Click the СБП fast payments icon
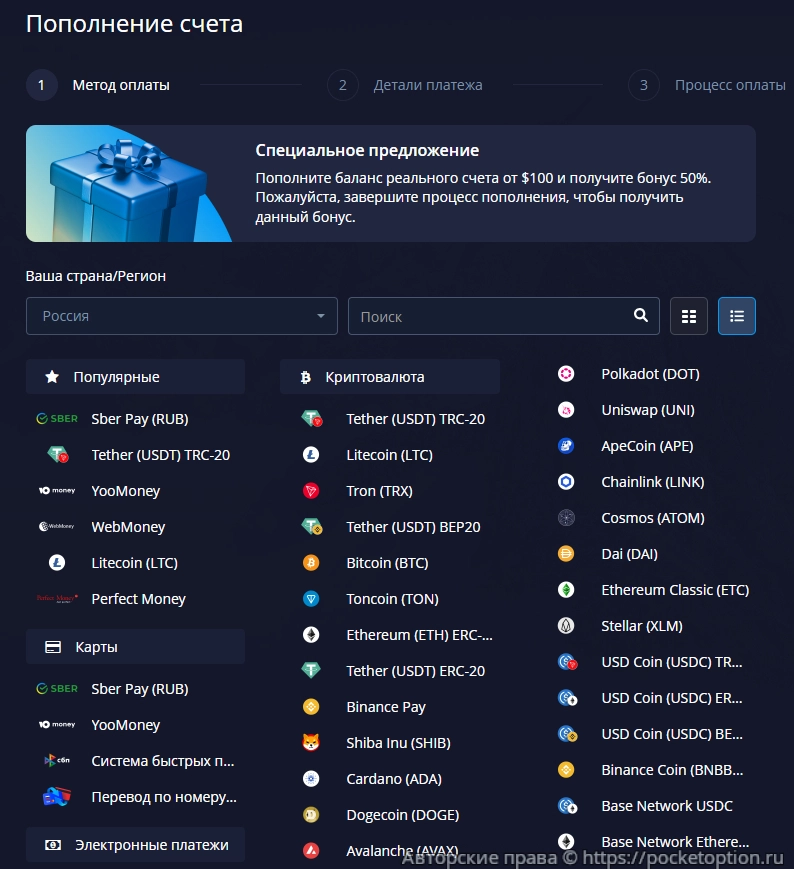 57,760
